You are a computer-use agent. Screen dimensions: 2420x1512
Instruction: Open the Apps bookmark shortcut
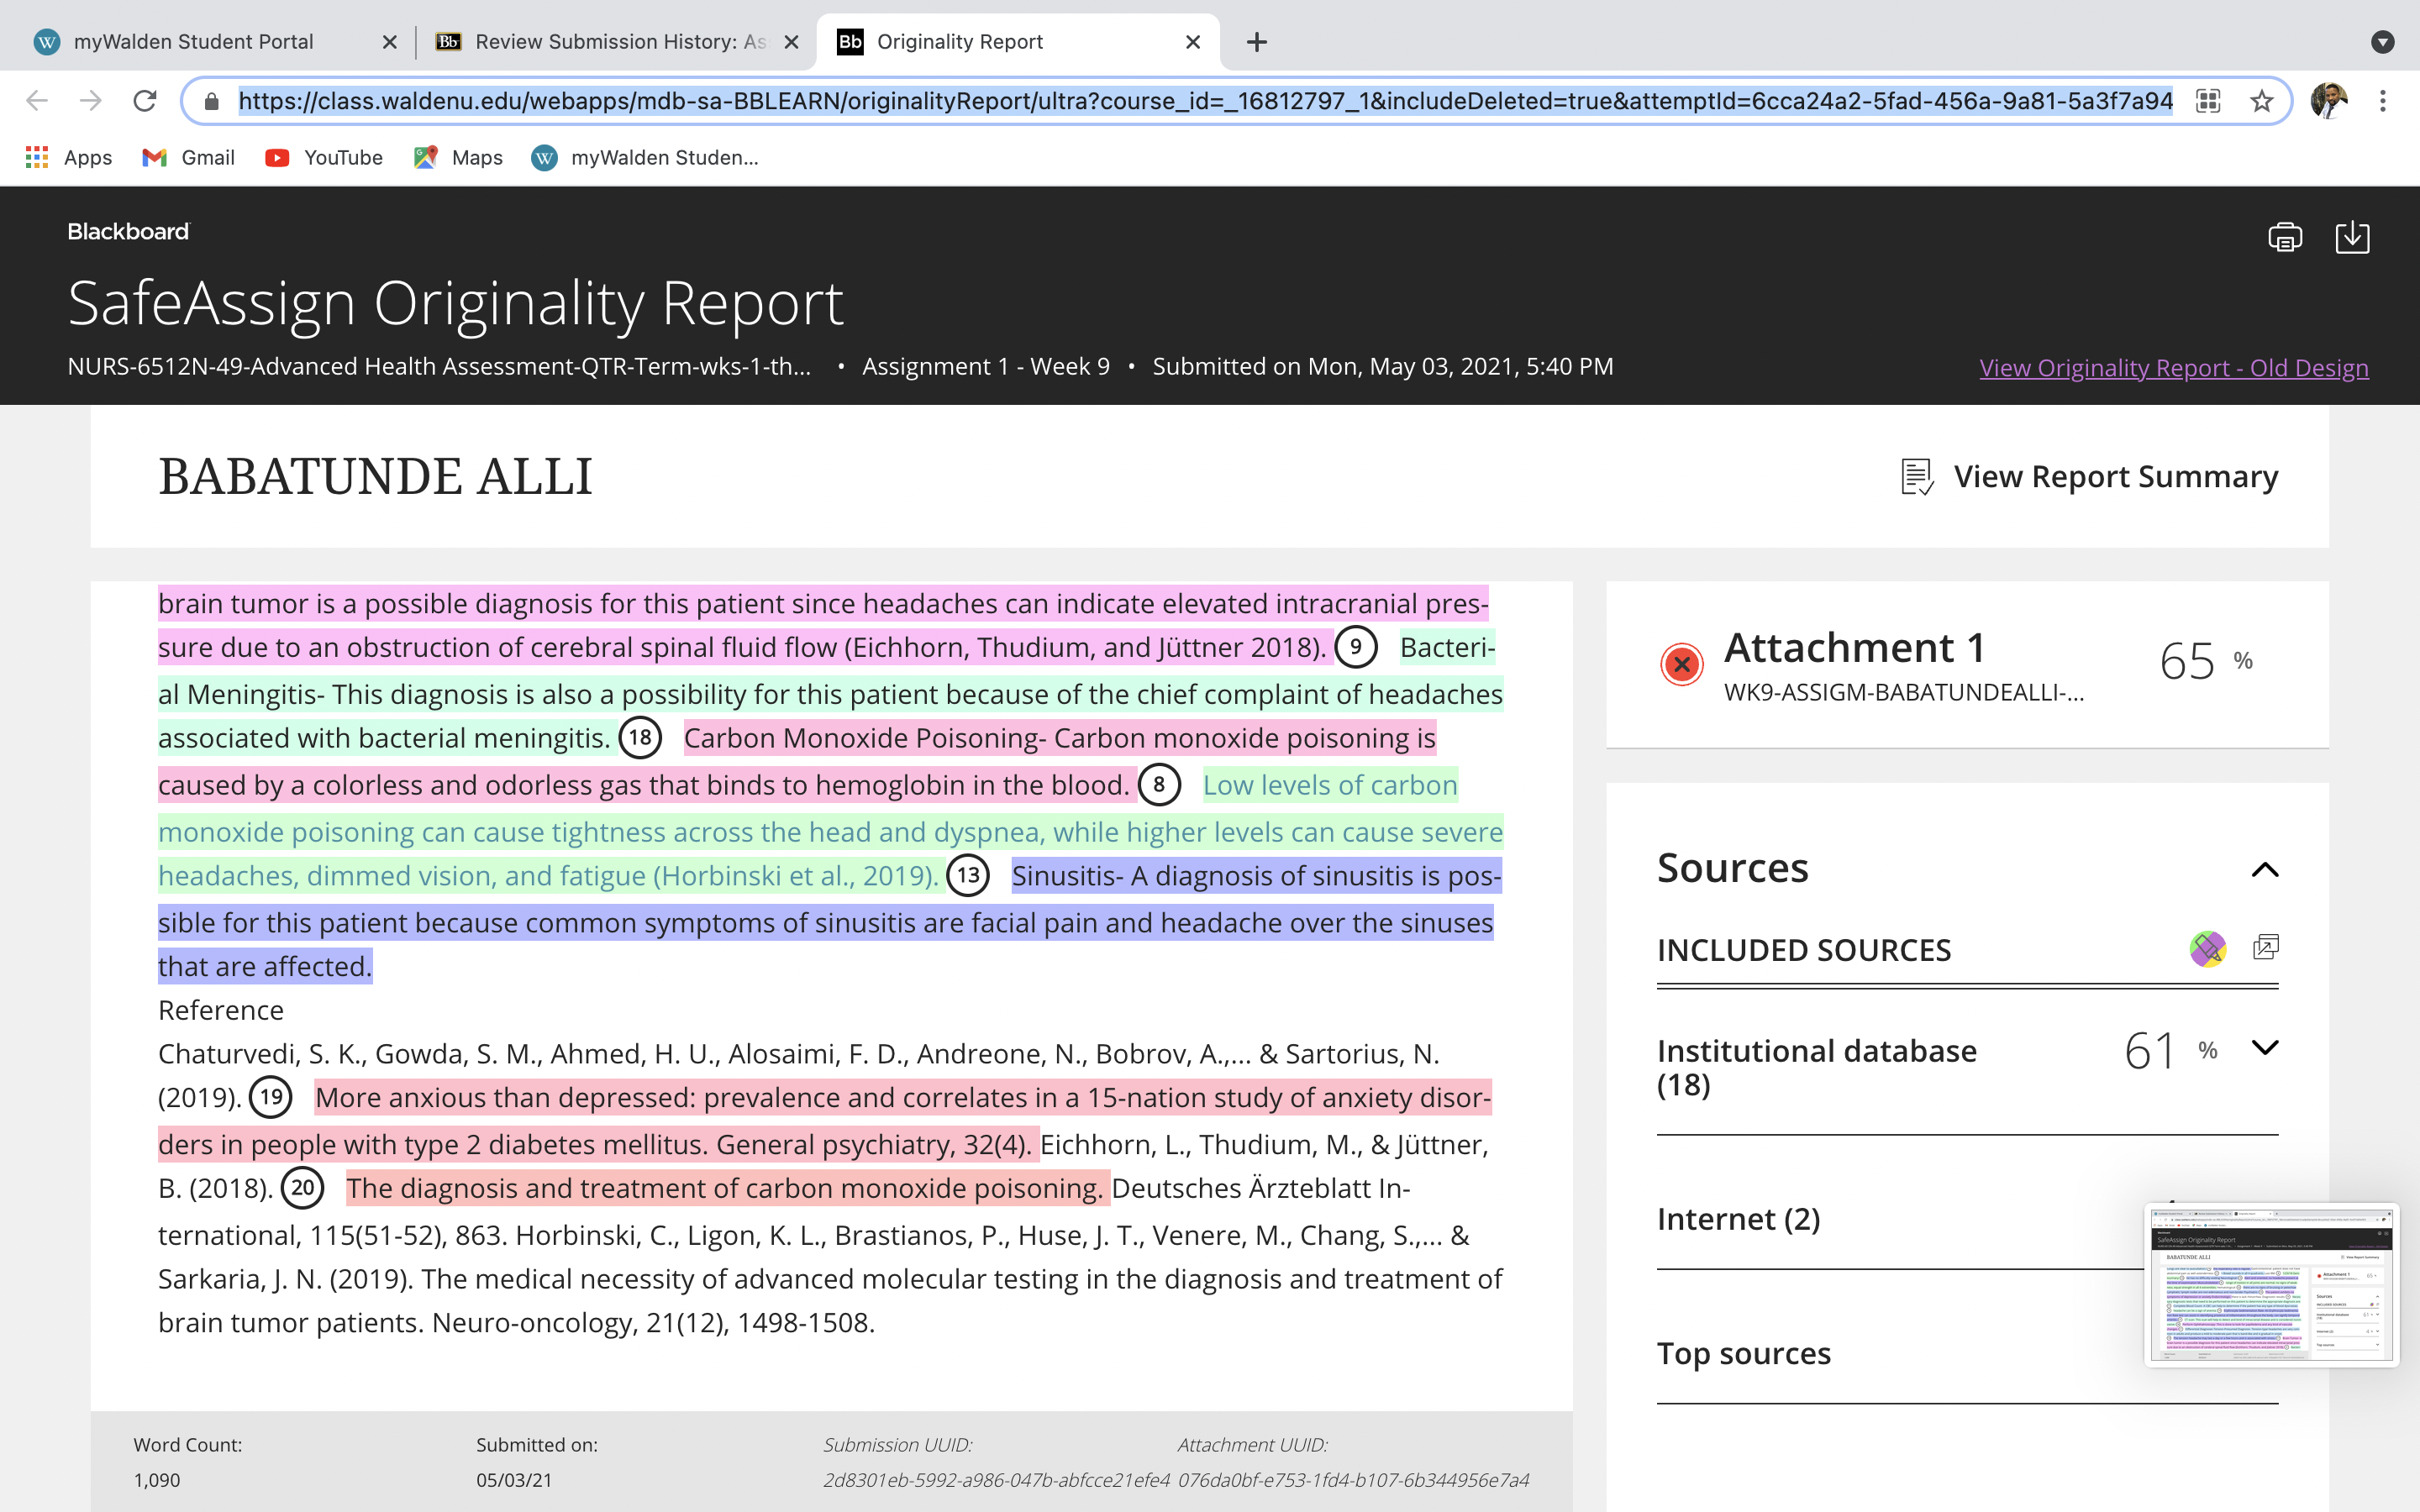(68, 157)
